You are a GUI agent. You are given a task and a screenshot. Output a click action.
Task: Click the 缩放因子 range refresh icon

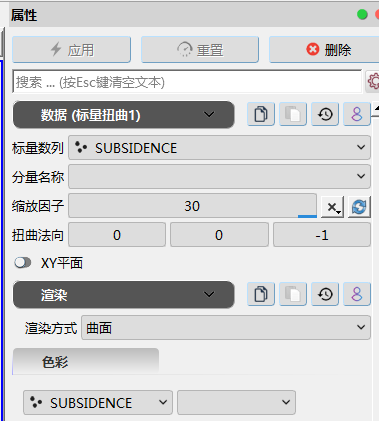pyautogui.click(x=359, y=207)
